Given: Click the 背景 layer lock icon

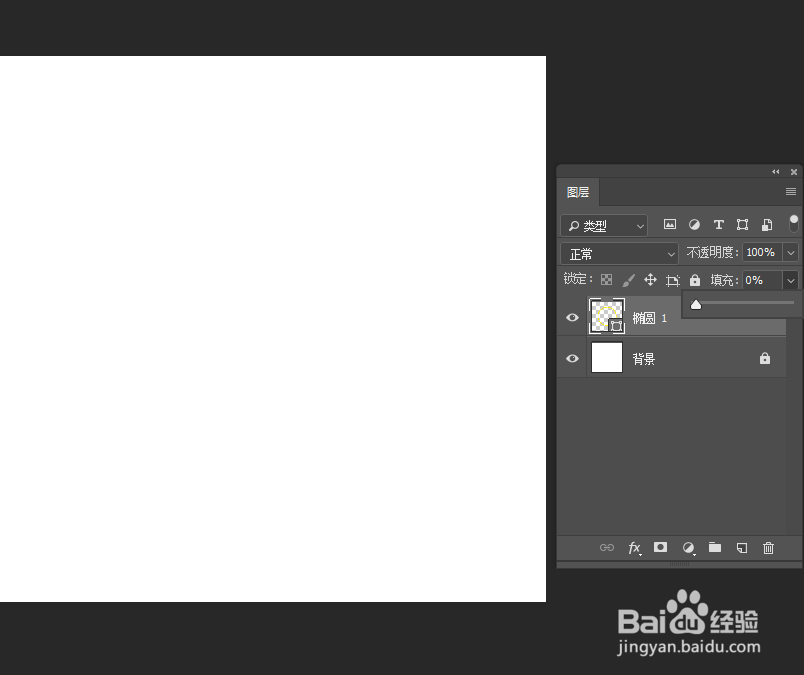Looking at the screenshot, I should (x=765, y=358).
